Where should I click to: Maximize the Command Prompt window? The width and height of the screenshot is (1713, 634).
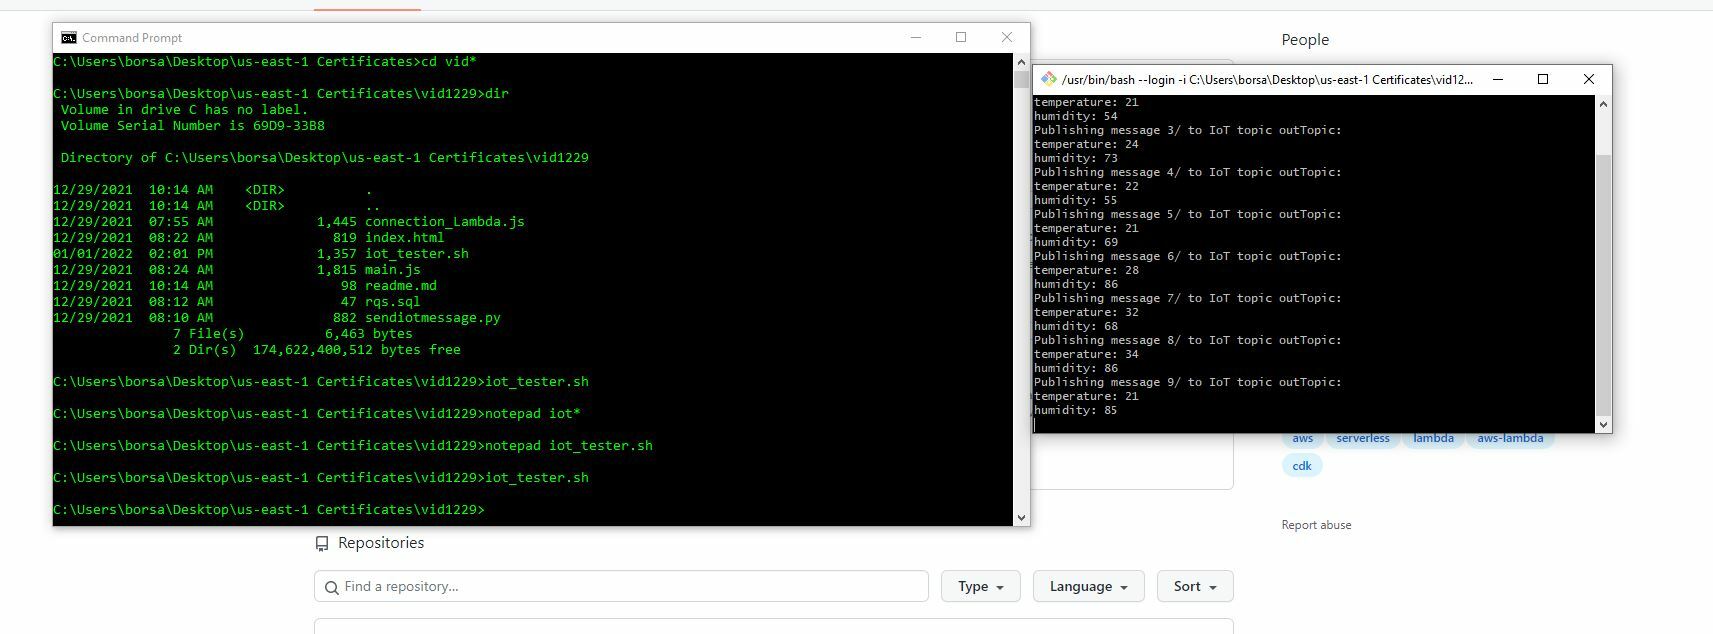tap(961, 38)
